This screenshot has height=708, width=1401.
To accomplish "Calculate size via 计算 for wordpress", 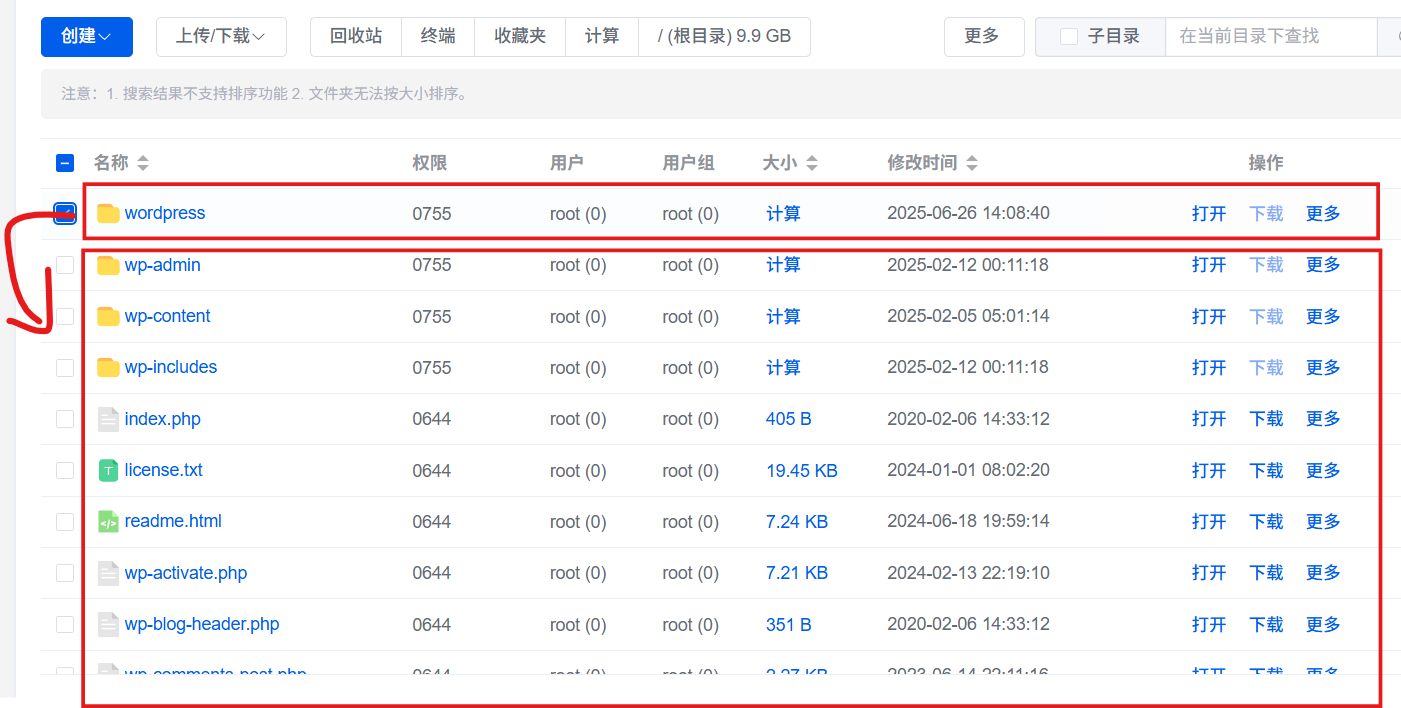I will pyautogui.click(x=783, y=213).
